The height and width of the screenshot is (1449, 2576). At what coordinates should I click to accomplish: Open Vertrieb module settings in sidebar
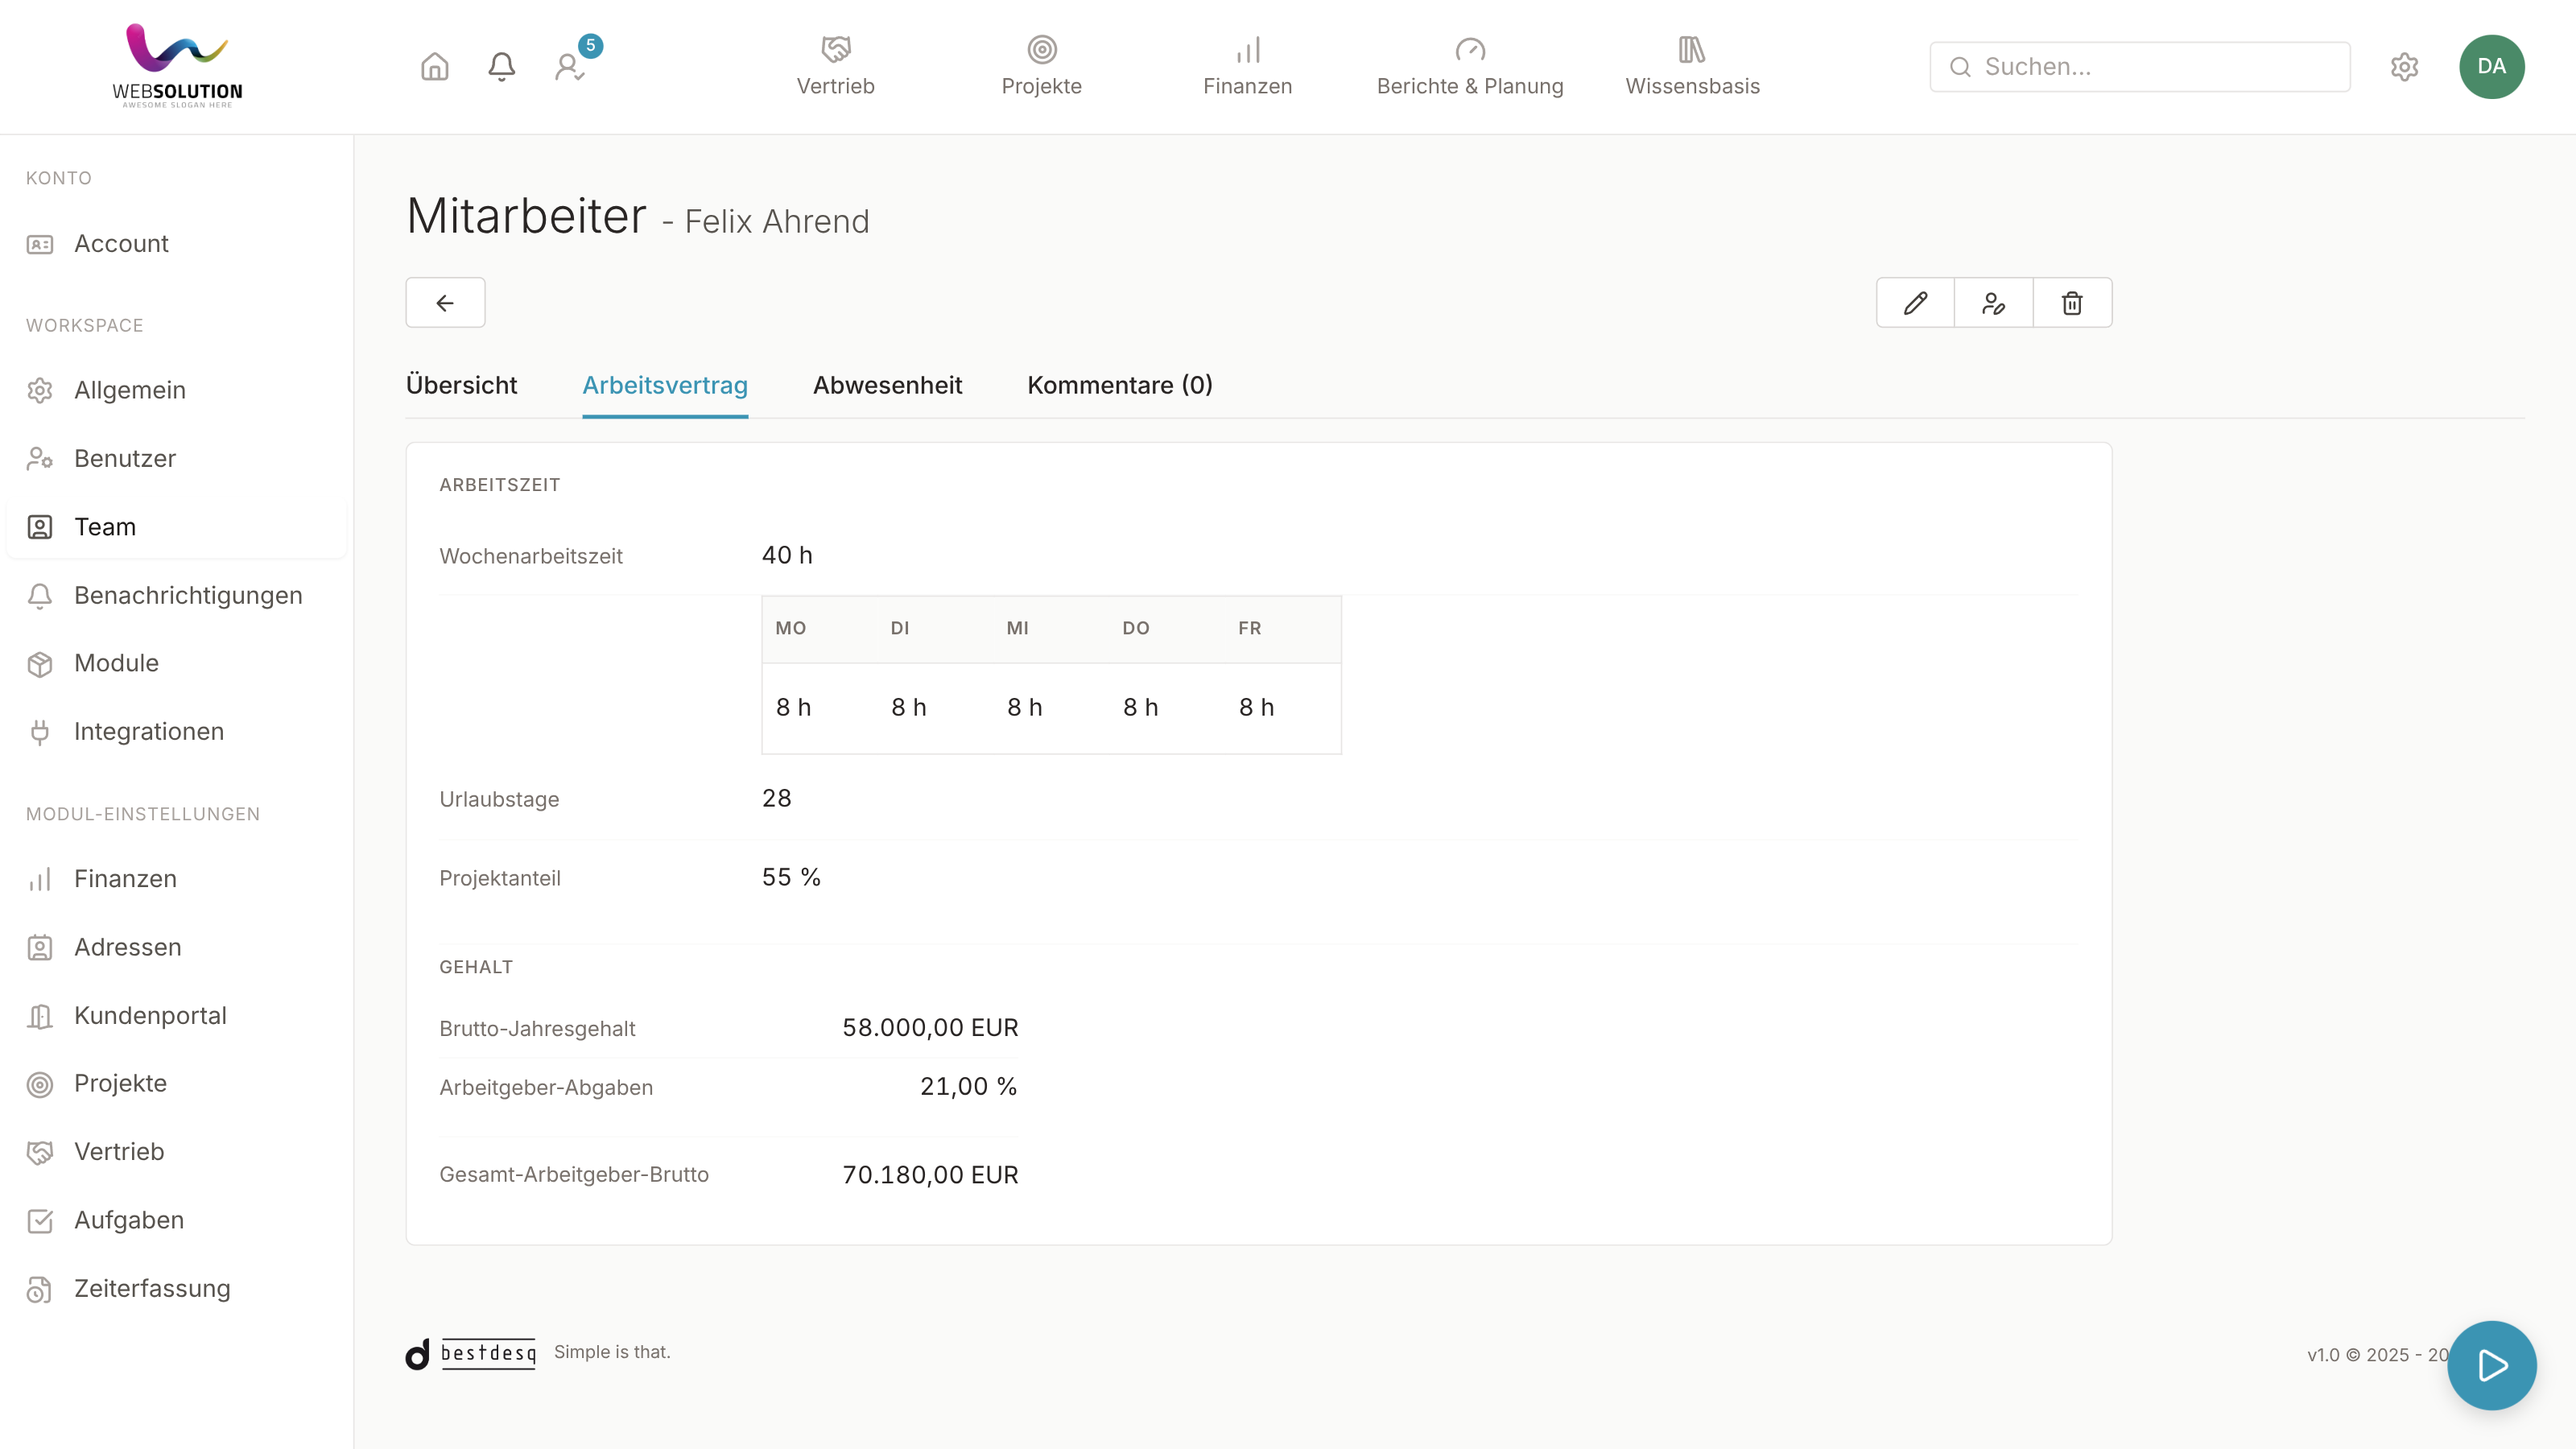(x=176, y=1152)
